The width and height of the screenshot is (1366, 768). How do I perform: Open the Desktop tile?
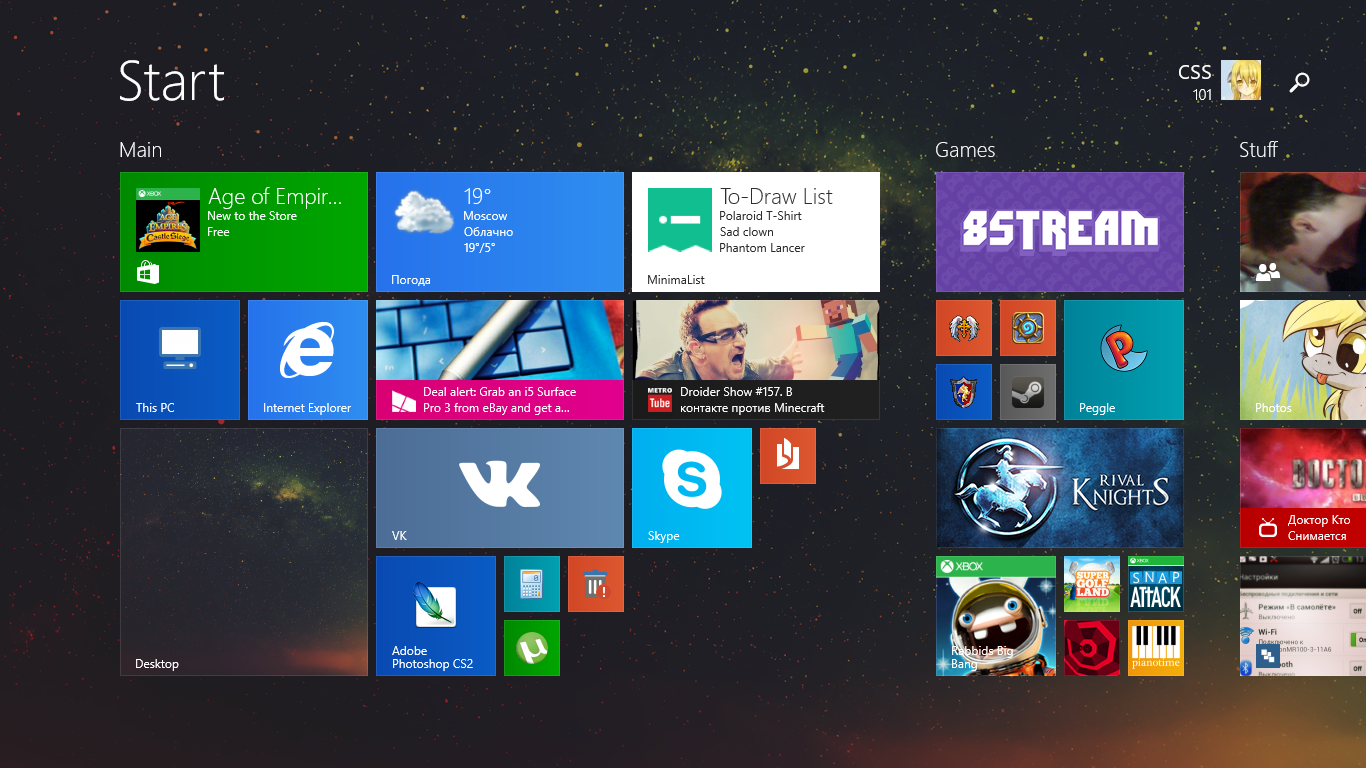coord(244,552)
